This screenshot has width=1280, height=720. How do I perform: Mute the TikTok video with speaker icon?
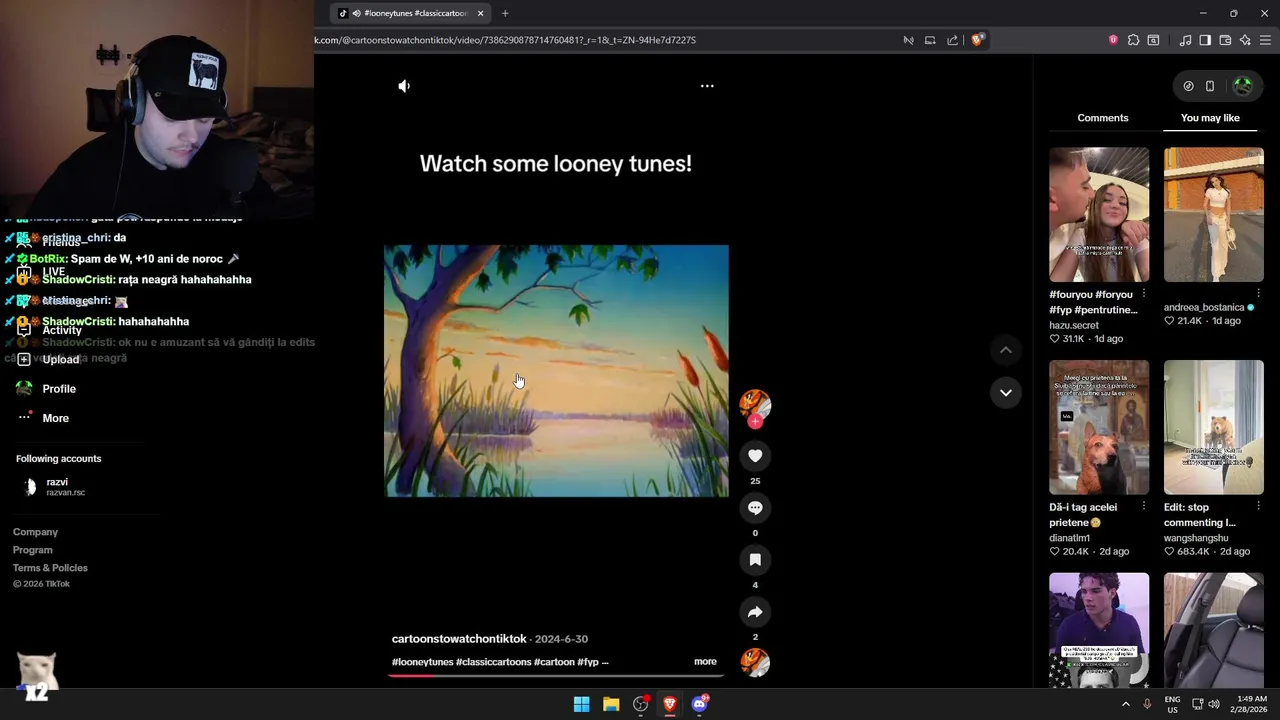[x=404, y=86]
